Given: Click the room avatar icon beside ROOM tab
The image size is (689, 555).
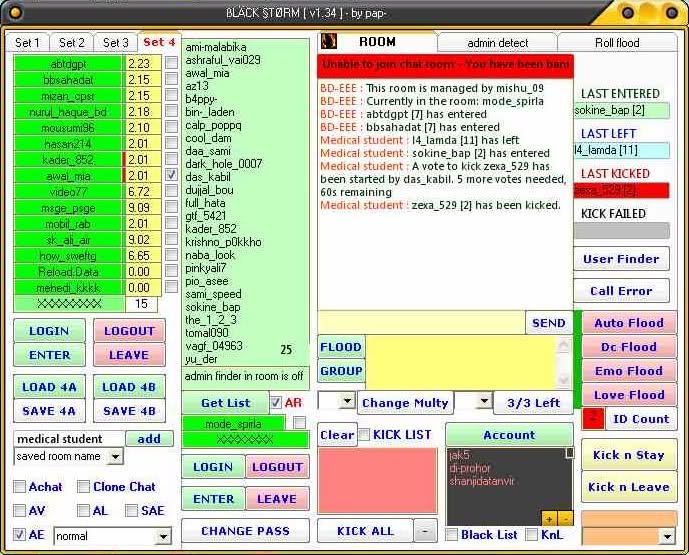Looking at the screenshot, I should (x=329, y=41).
